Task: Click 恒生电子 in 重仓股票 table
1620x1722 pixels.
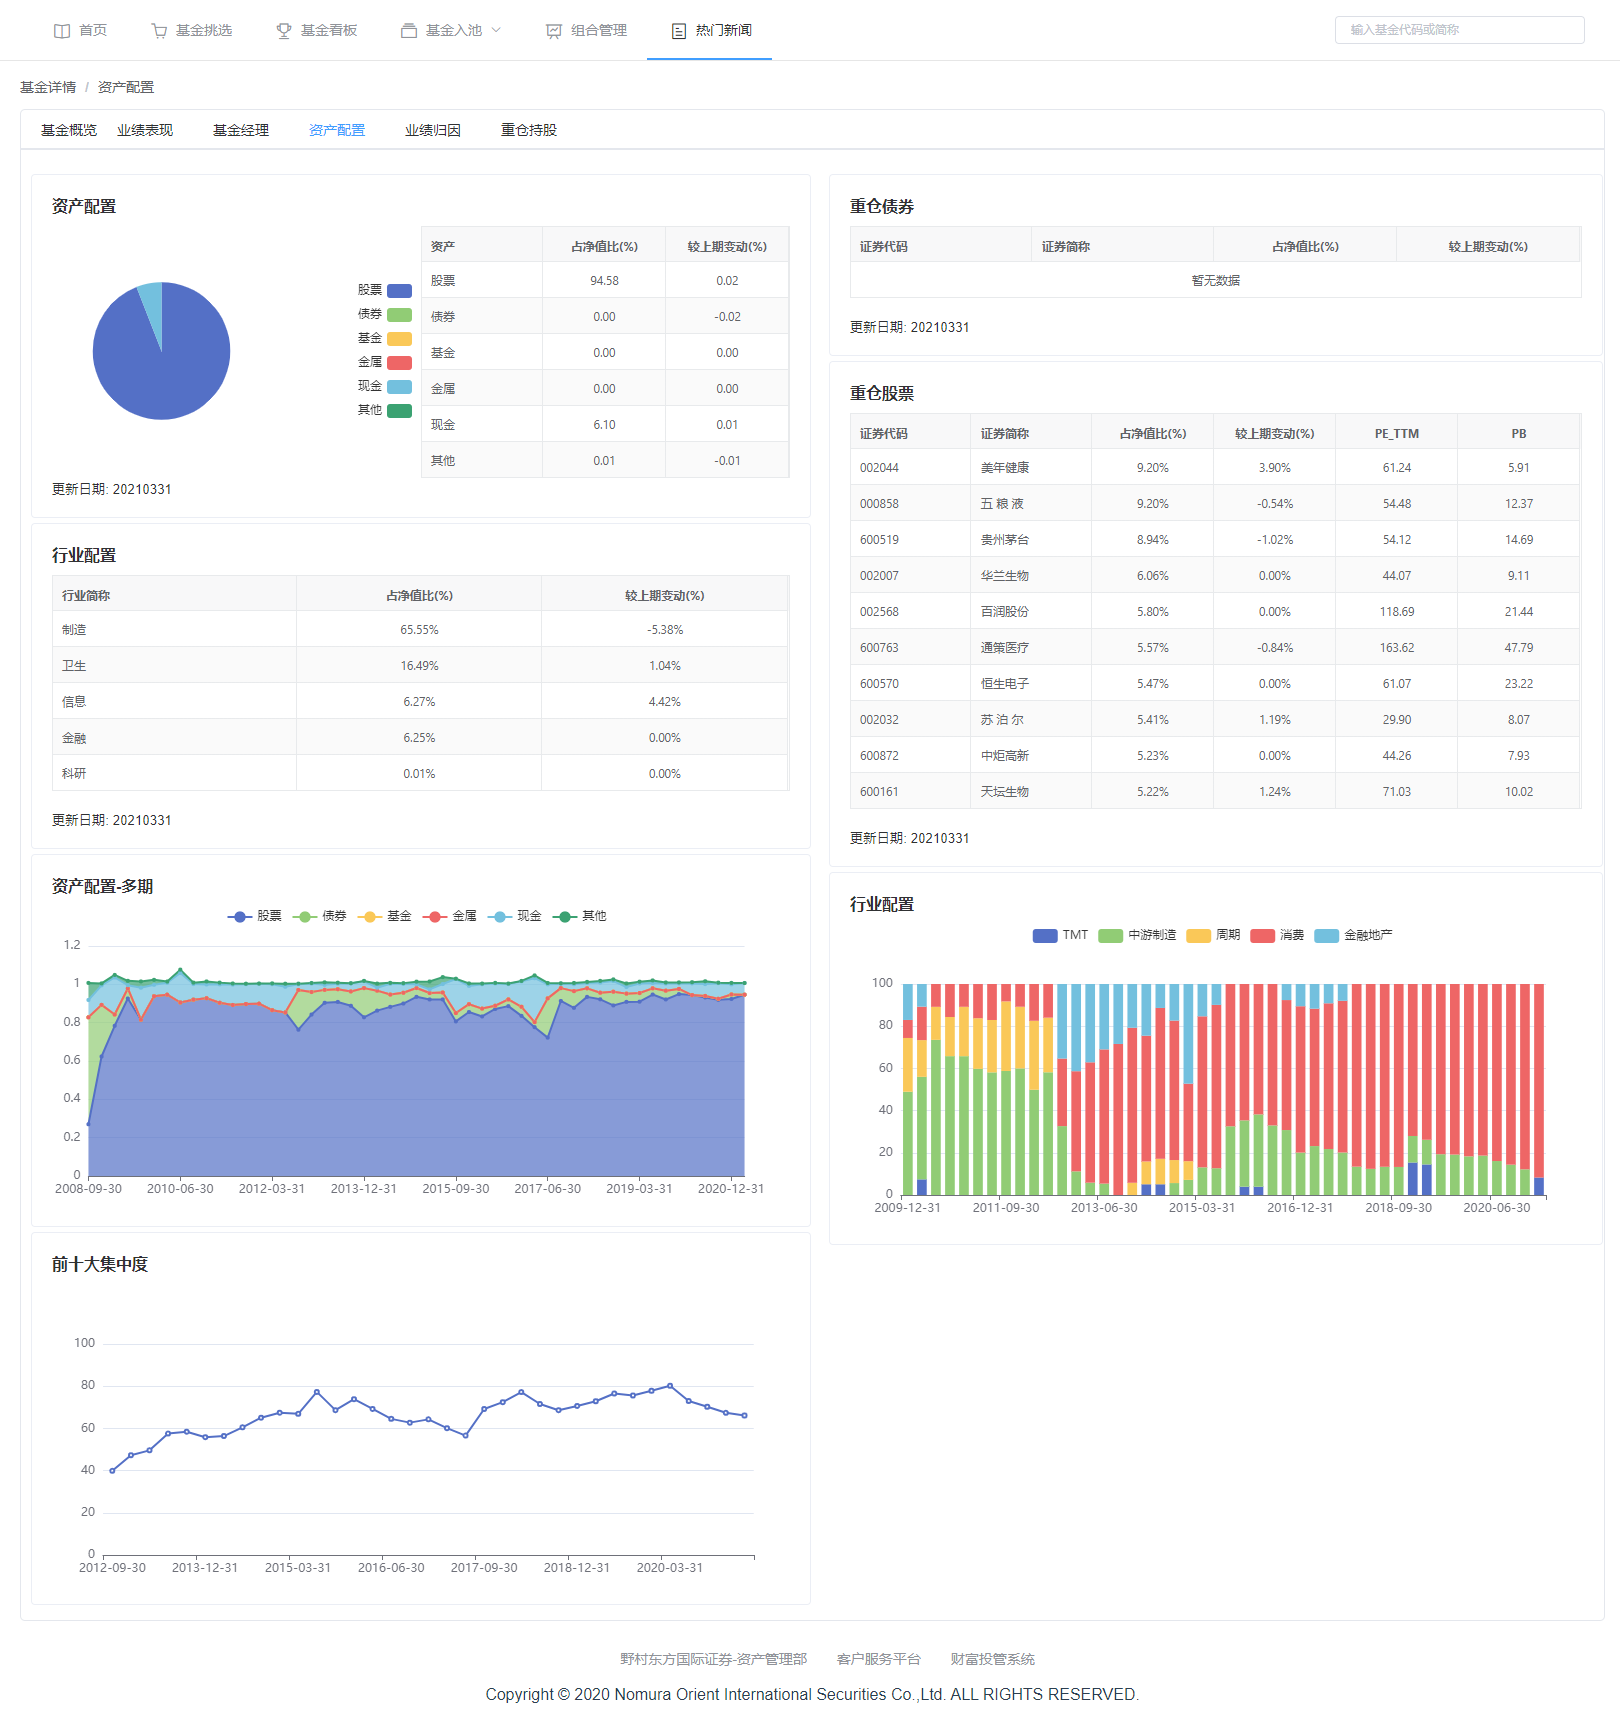Action: tap(1004, 684)
